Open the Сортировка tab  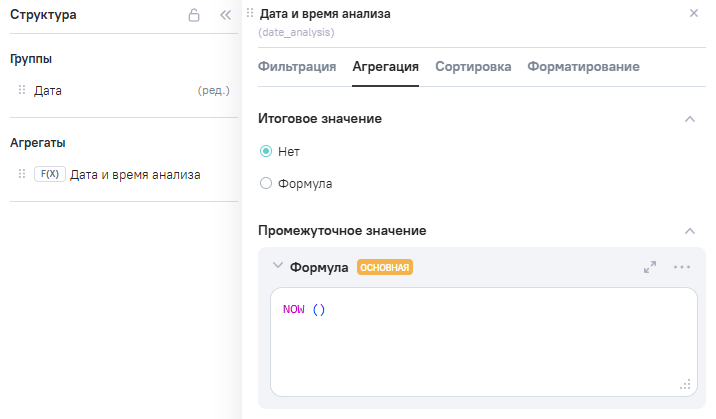pos(473,67)
